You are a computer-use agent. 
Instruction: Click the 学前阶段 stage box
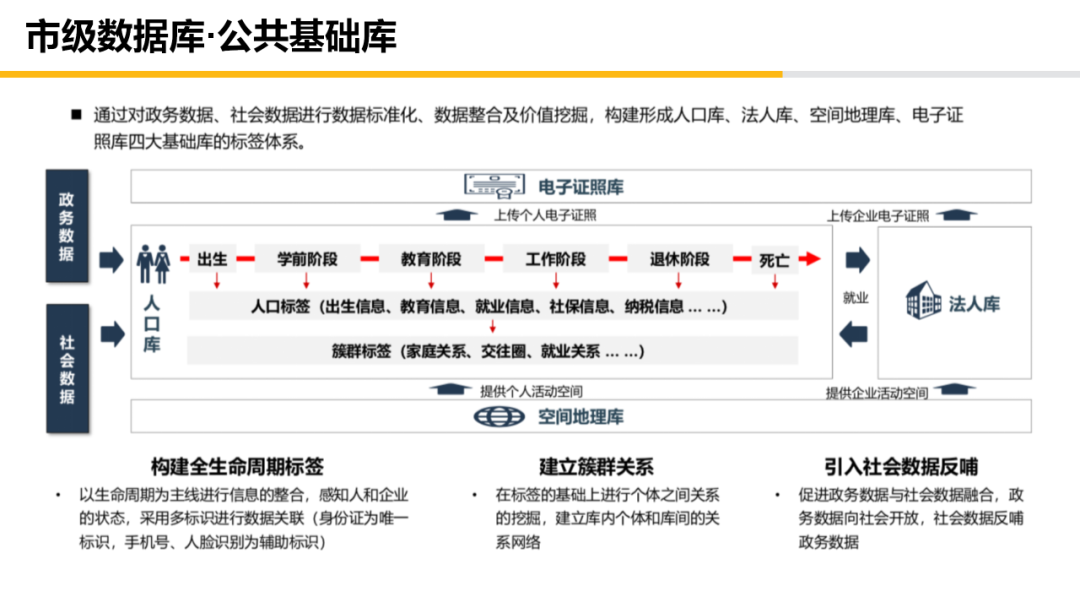point(307,259)
